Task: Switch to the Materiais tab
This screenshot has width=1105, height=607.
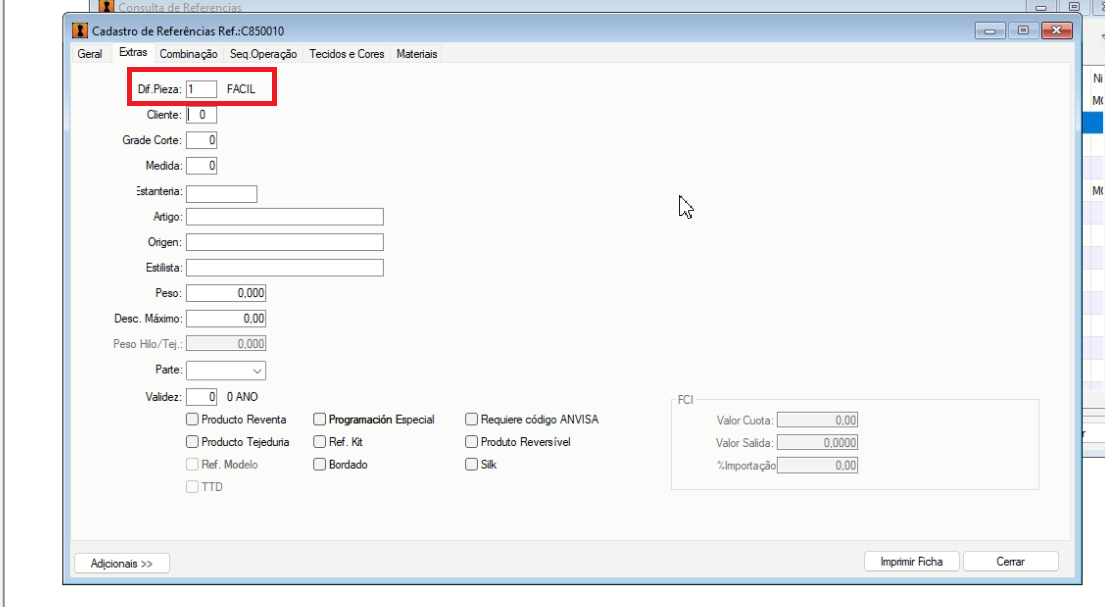Action: pos(416,54)
